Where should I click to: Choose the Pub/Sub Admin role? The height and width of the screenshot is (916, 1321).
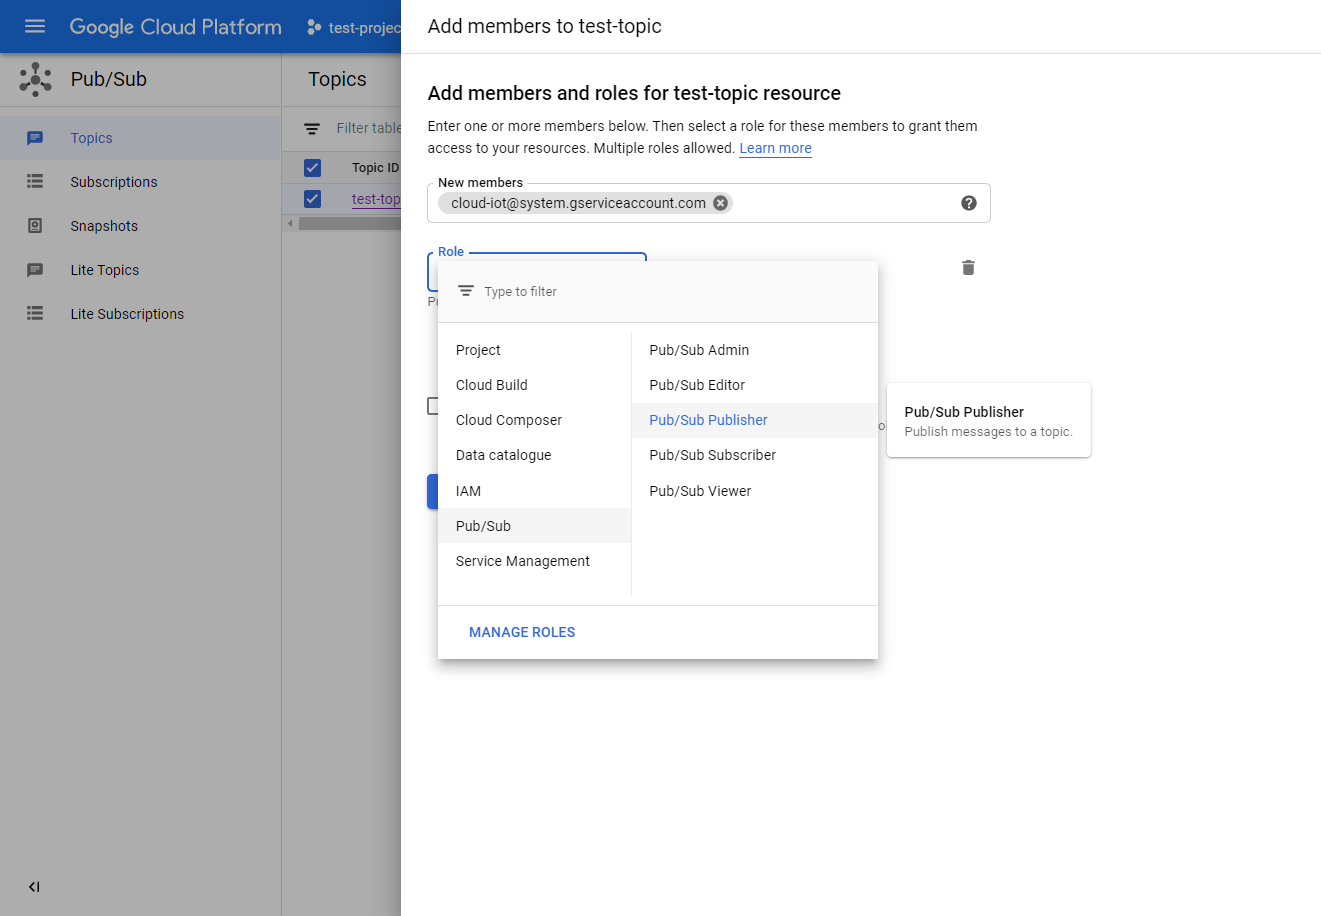coord(755,350)
